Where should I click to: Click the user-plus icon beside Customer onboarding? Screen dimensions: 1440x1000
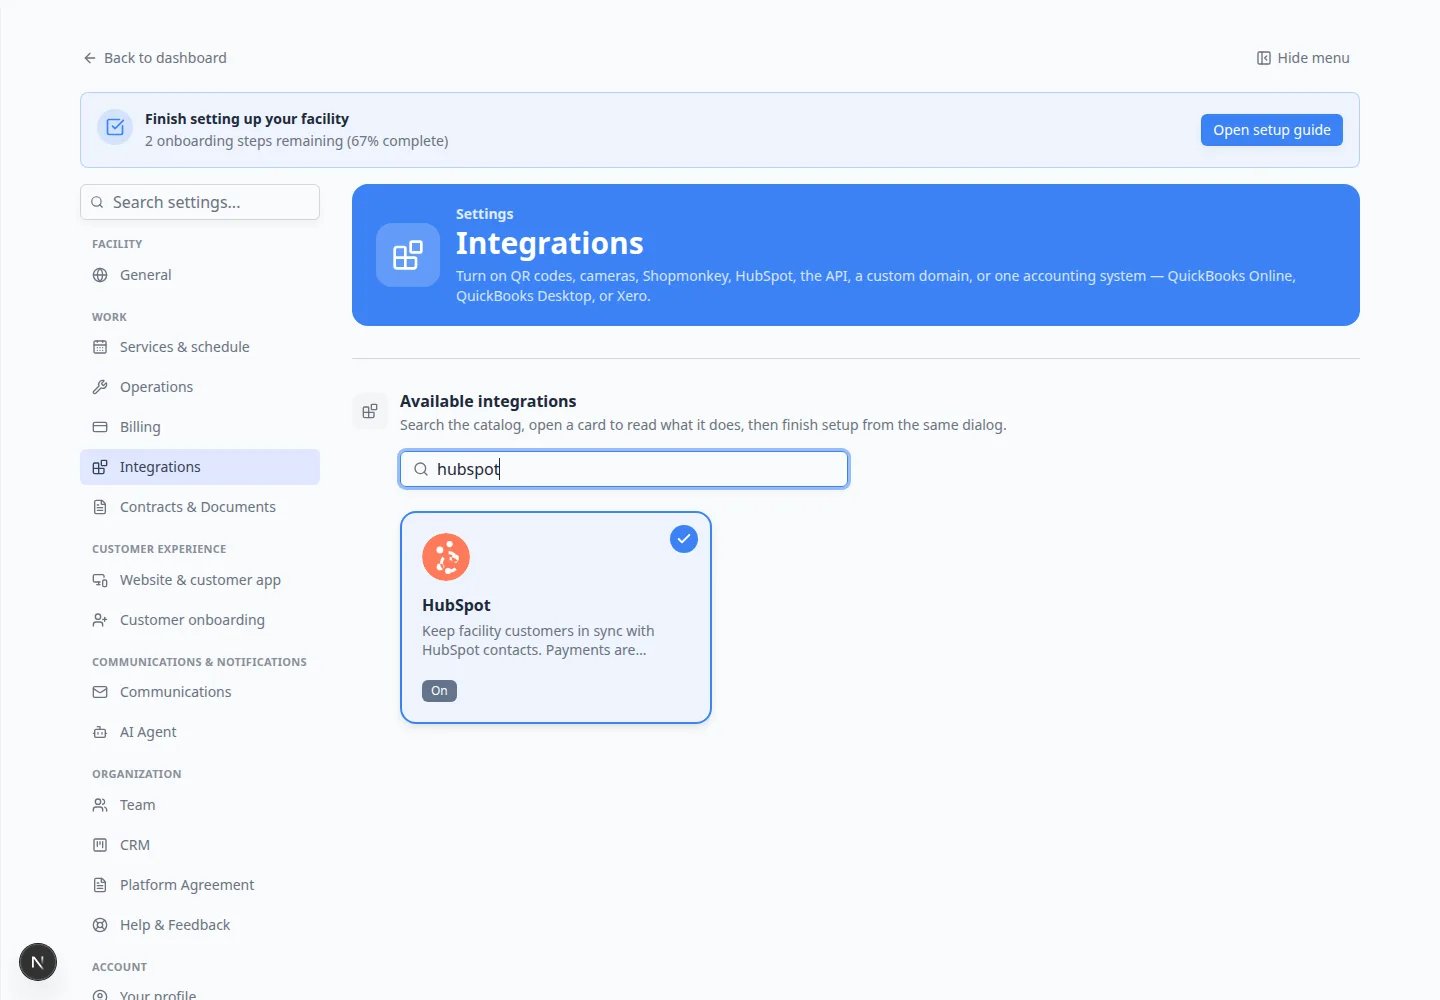point(100,620)
